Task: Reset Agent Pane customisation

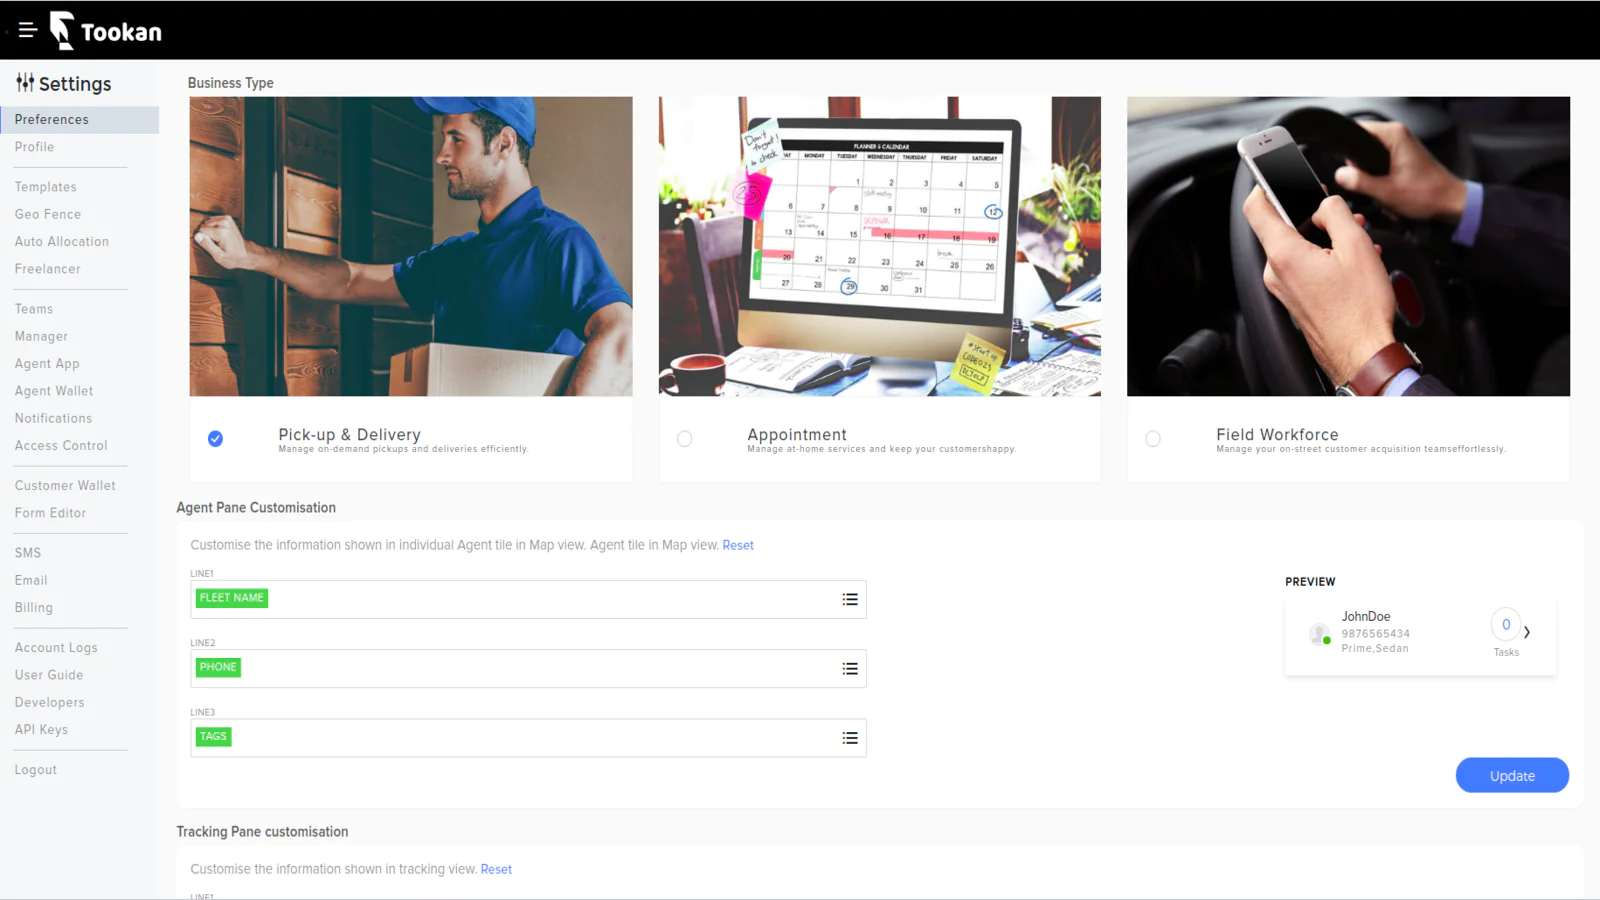Action: click(738, 545)
